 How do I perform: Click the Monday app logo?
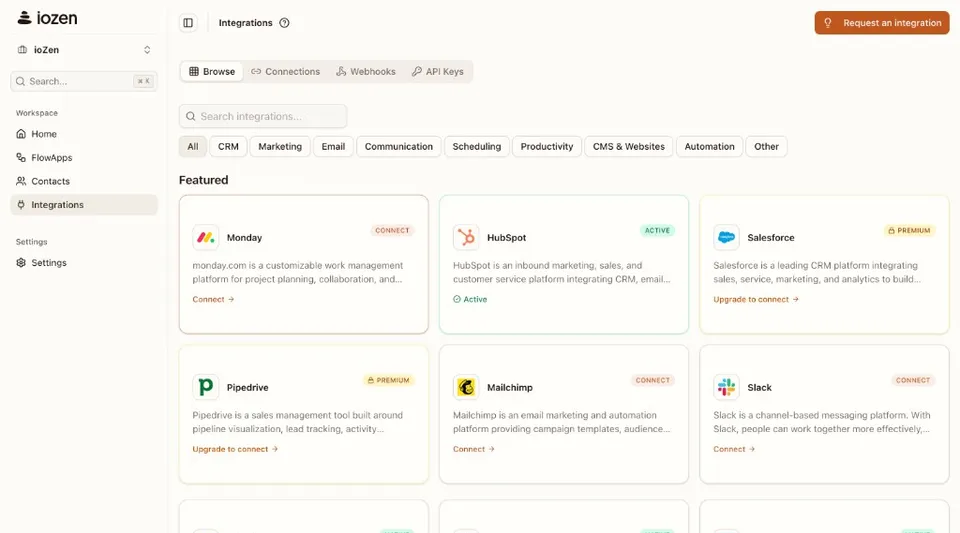coord(206,237)
